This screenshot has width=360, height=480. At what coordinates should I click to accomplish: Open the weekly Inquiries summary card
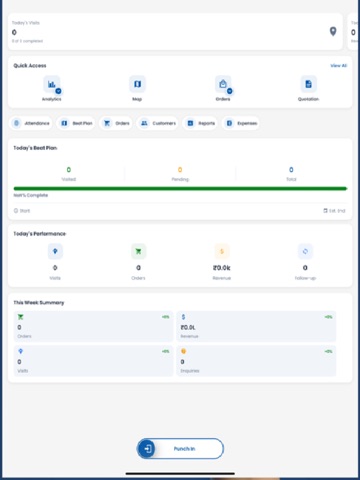coord(256,361)
